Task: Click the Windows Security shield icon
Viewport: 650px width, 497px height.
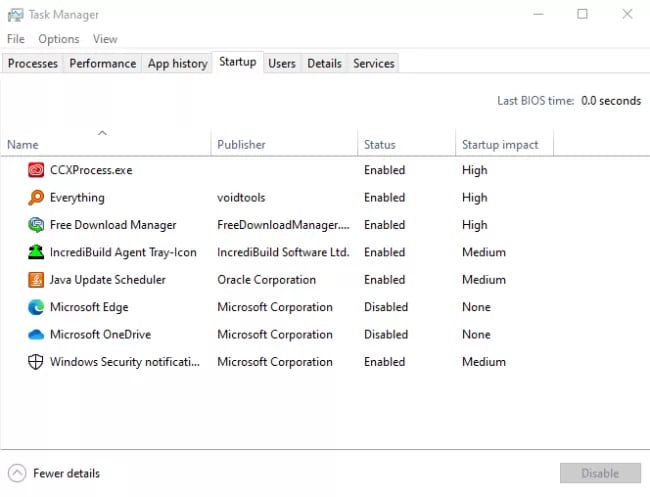Action: pyautogui.click(x=36, y=361)
